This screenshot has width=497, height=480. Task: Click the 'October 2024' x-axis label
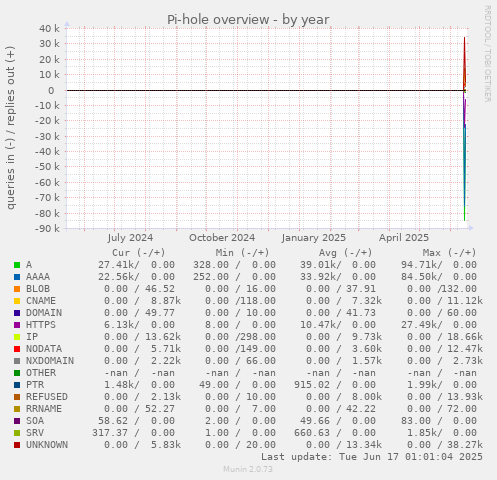[x=222, y=238]
